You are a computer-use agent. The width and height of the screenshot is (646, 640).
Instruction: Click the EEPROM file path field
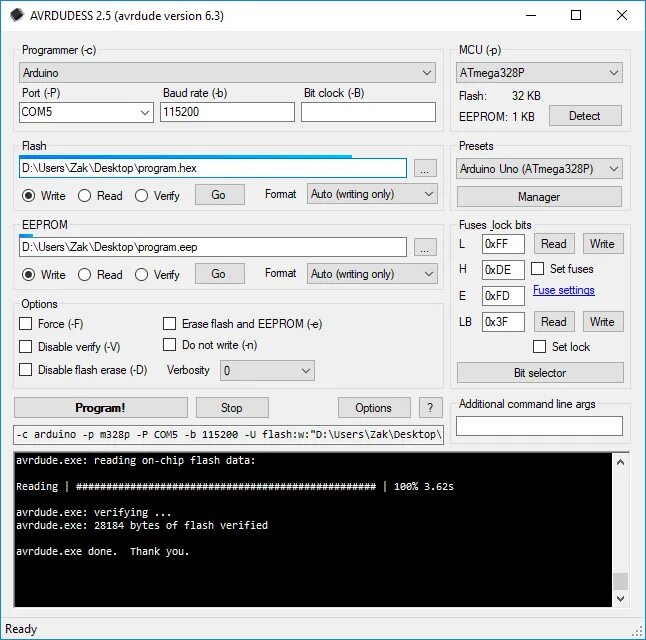213,247
